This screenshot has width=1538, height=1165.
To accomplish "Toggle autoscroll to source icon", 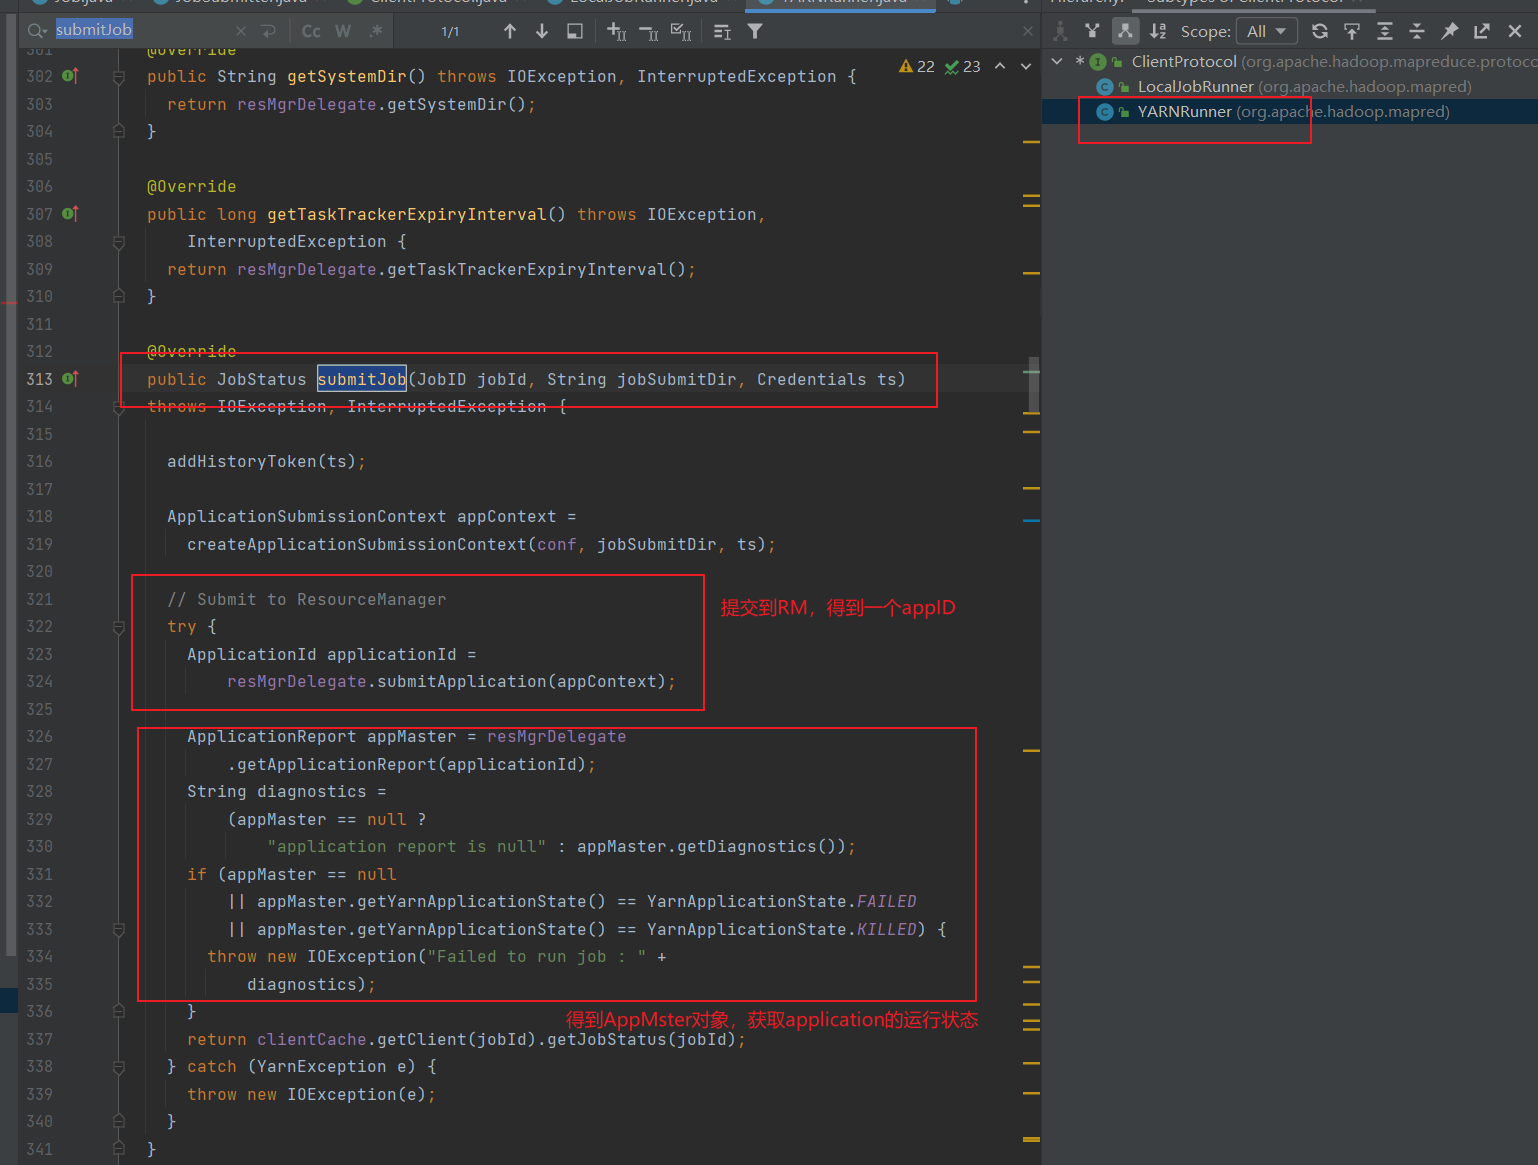I will click(1352, 31).
